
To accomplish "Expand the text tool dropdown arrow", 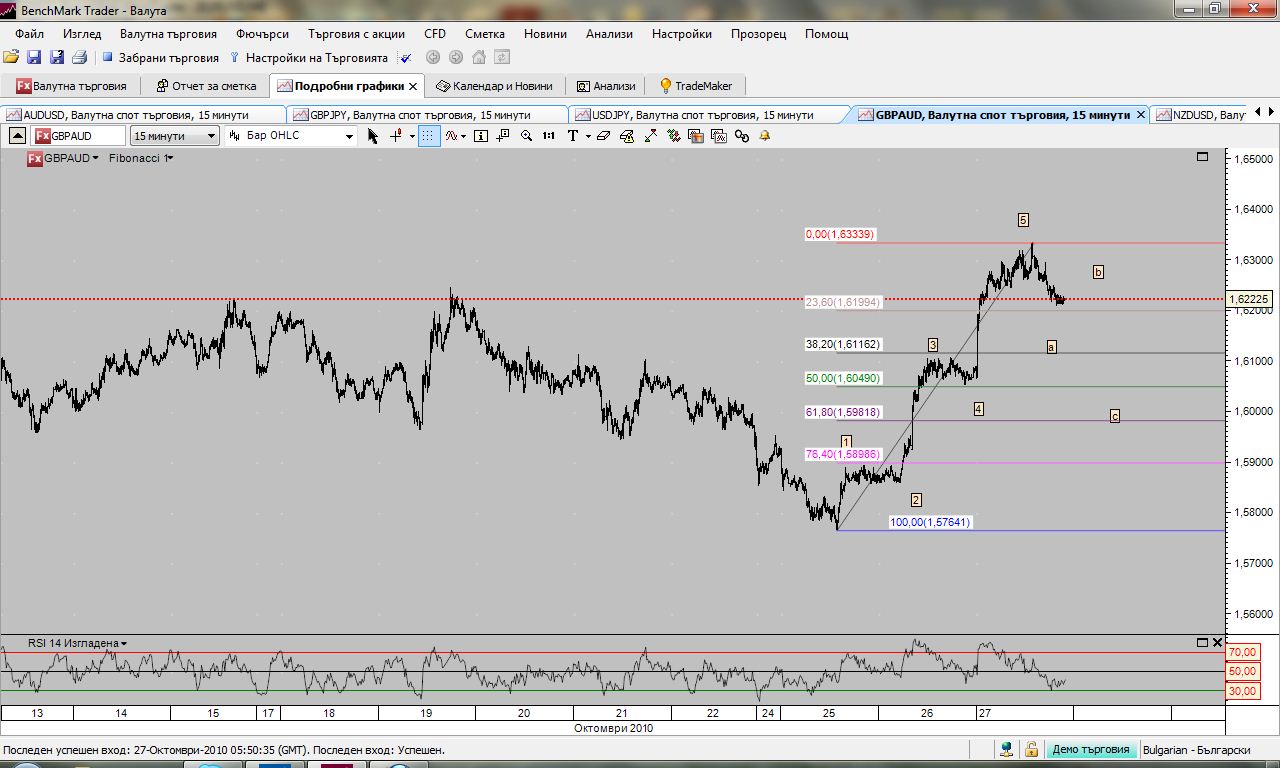I will pyautogui.click(x=588, y=136).
